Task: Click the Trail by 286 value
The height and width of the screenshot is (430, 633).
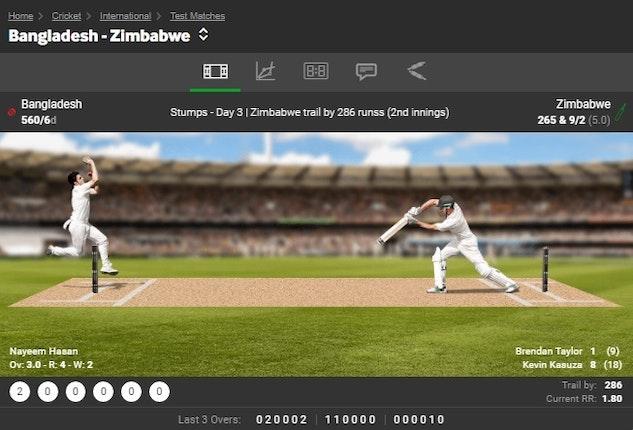Action: click(613, 385)
